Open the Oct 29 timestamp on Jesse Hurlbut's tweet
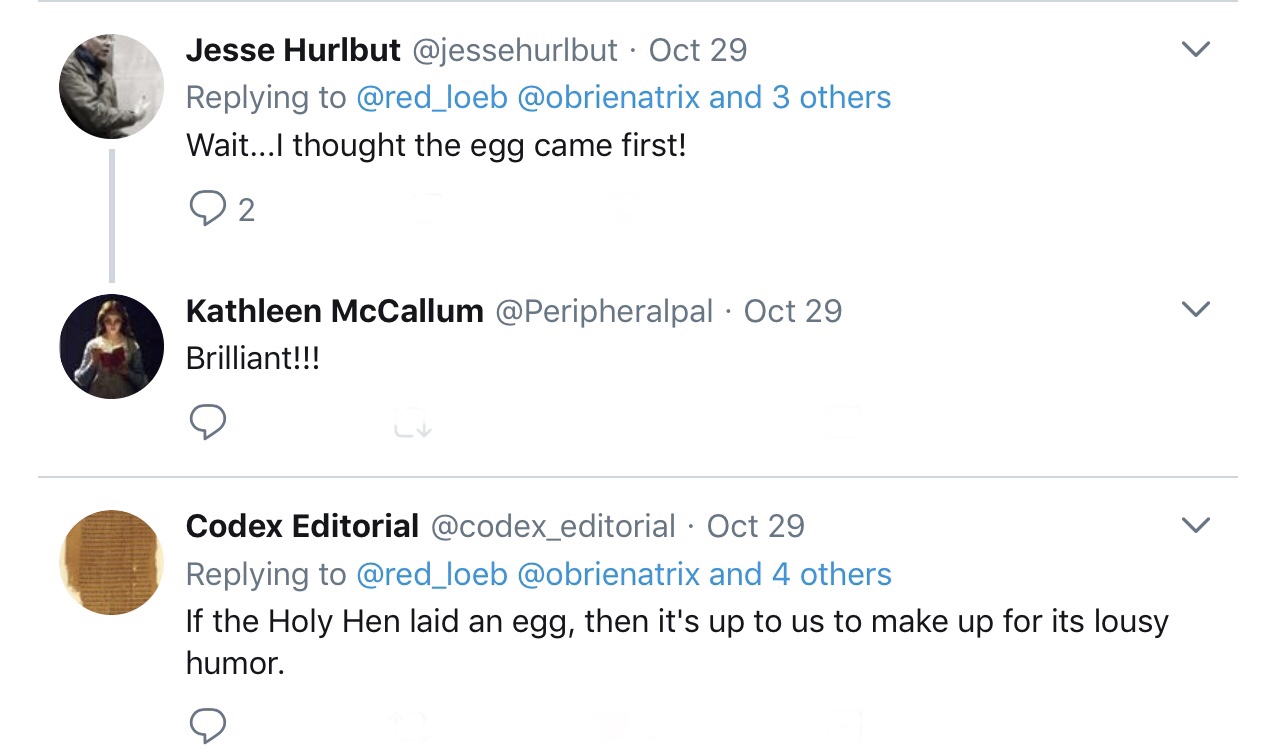Screen dimensions: 1263x754 click(698, 50)
